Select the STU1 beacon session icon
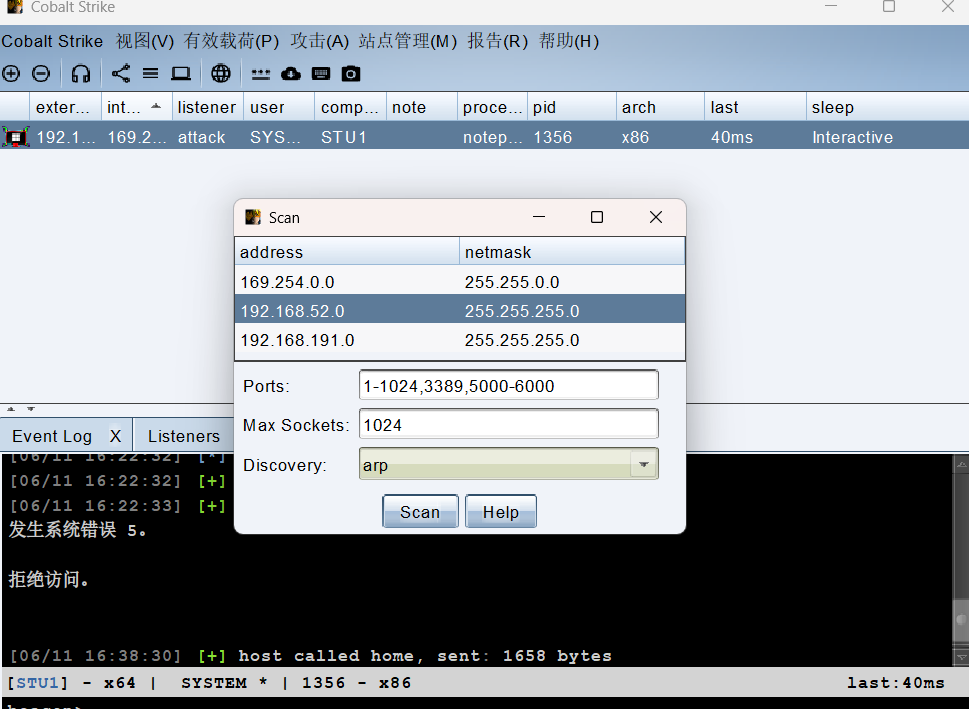This screenshot has height=709, width=969. click(15, 136)
